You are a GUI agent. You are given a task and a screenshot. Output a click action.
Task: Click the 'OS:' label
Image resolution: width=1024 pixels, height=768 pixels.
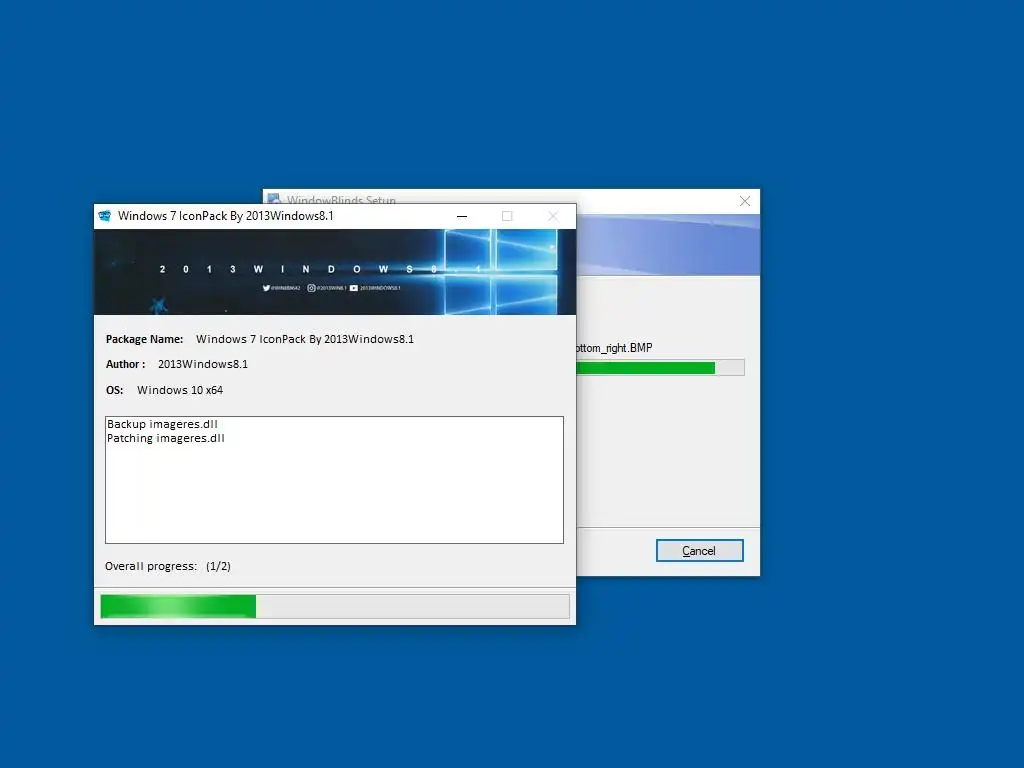(x=114, y=390)
